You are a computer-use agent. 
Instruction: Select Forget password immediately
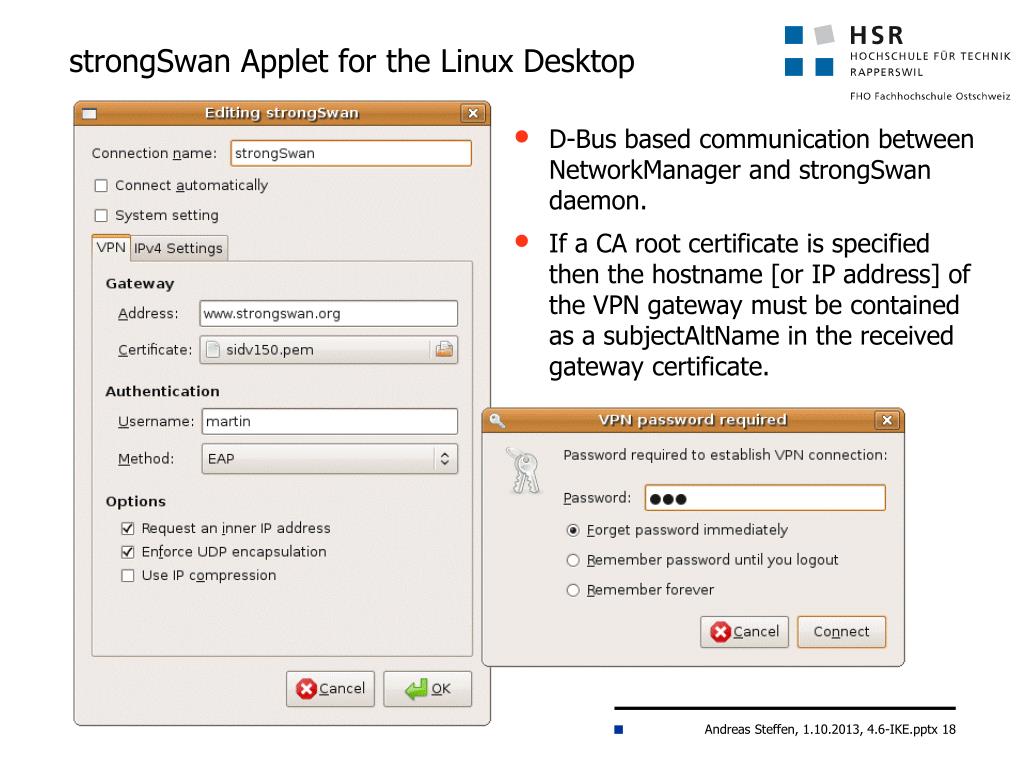coord(573,530)
